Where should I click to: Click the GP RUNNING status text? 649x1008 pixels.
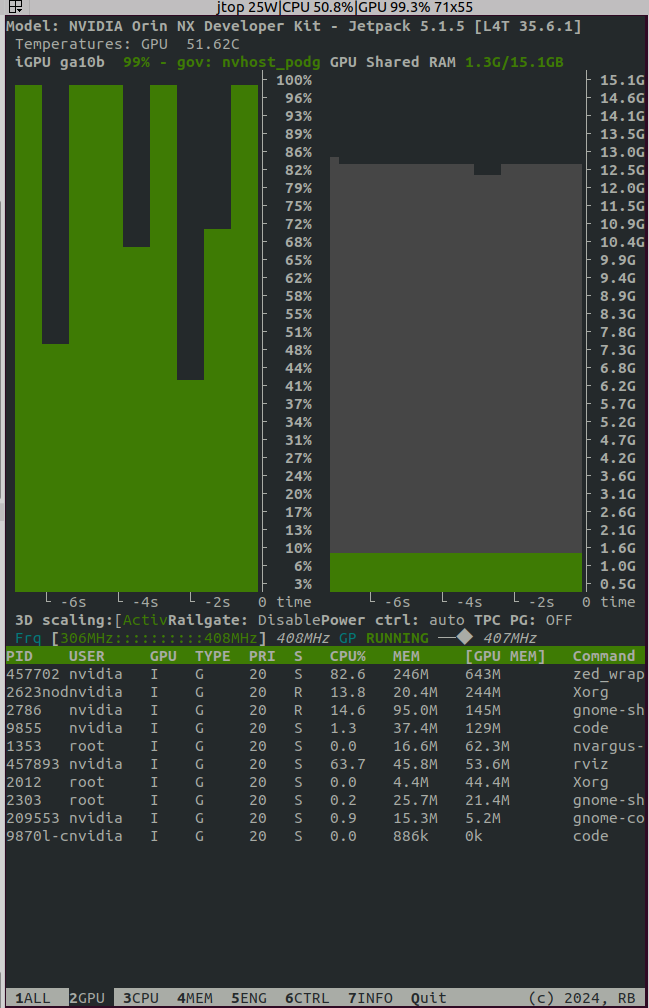384,638
